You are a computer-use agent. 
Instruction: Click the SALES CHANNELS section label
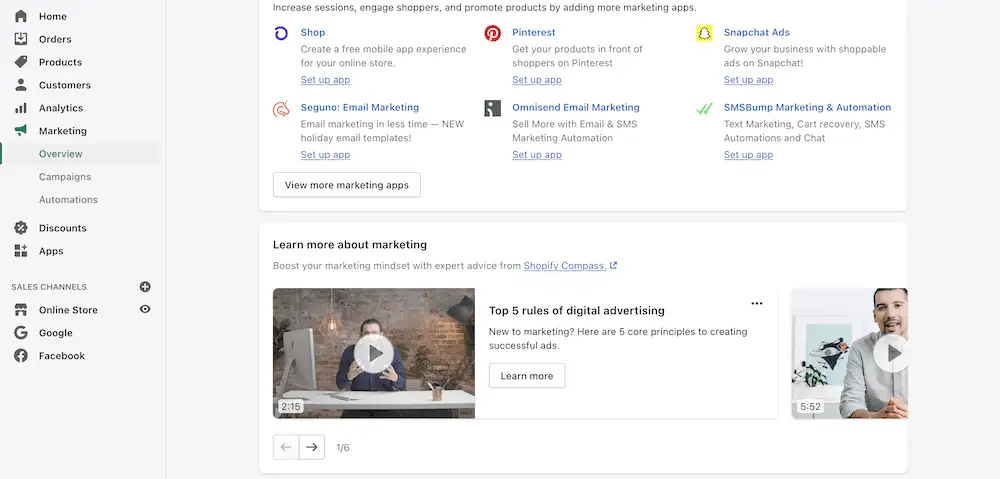coord(49,287)
